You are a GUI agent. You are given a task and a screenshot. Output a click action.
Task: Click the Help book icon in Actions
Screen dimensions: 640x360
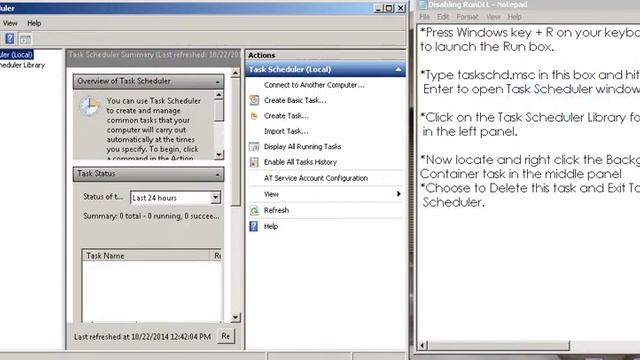tap(253, 226)
